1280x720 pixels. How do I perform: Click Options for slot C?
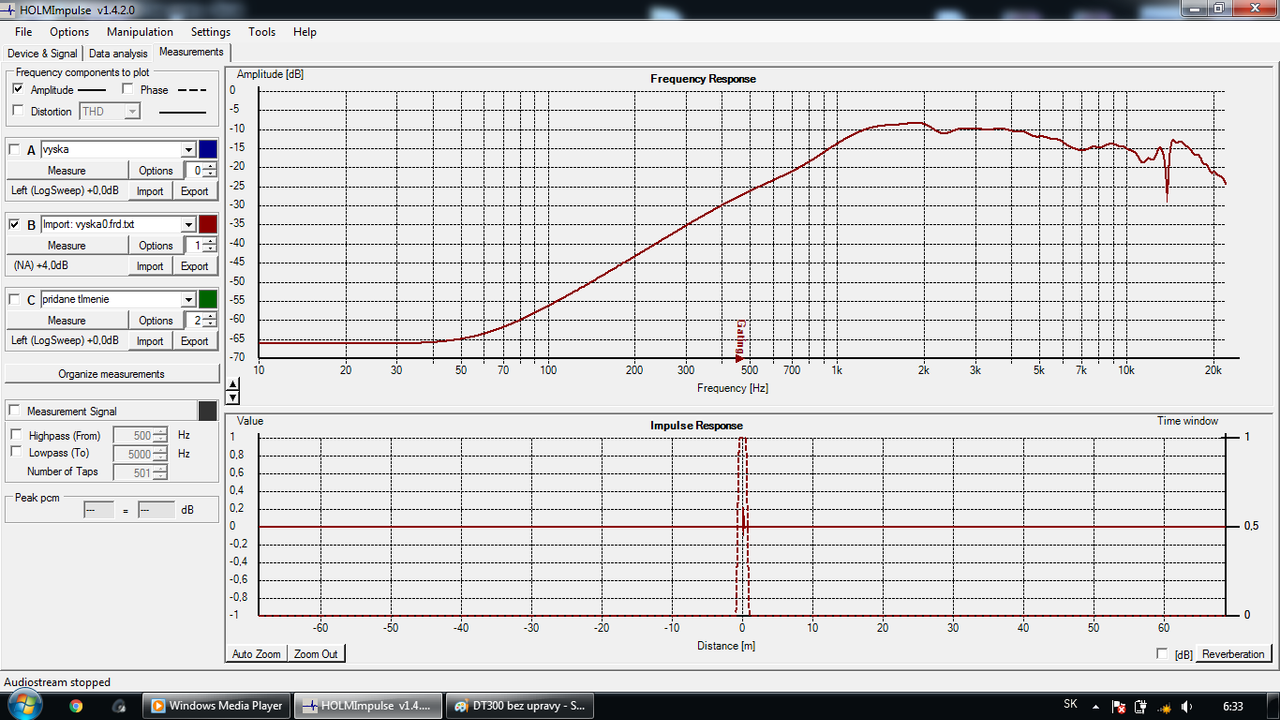point(156,320)
